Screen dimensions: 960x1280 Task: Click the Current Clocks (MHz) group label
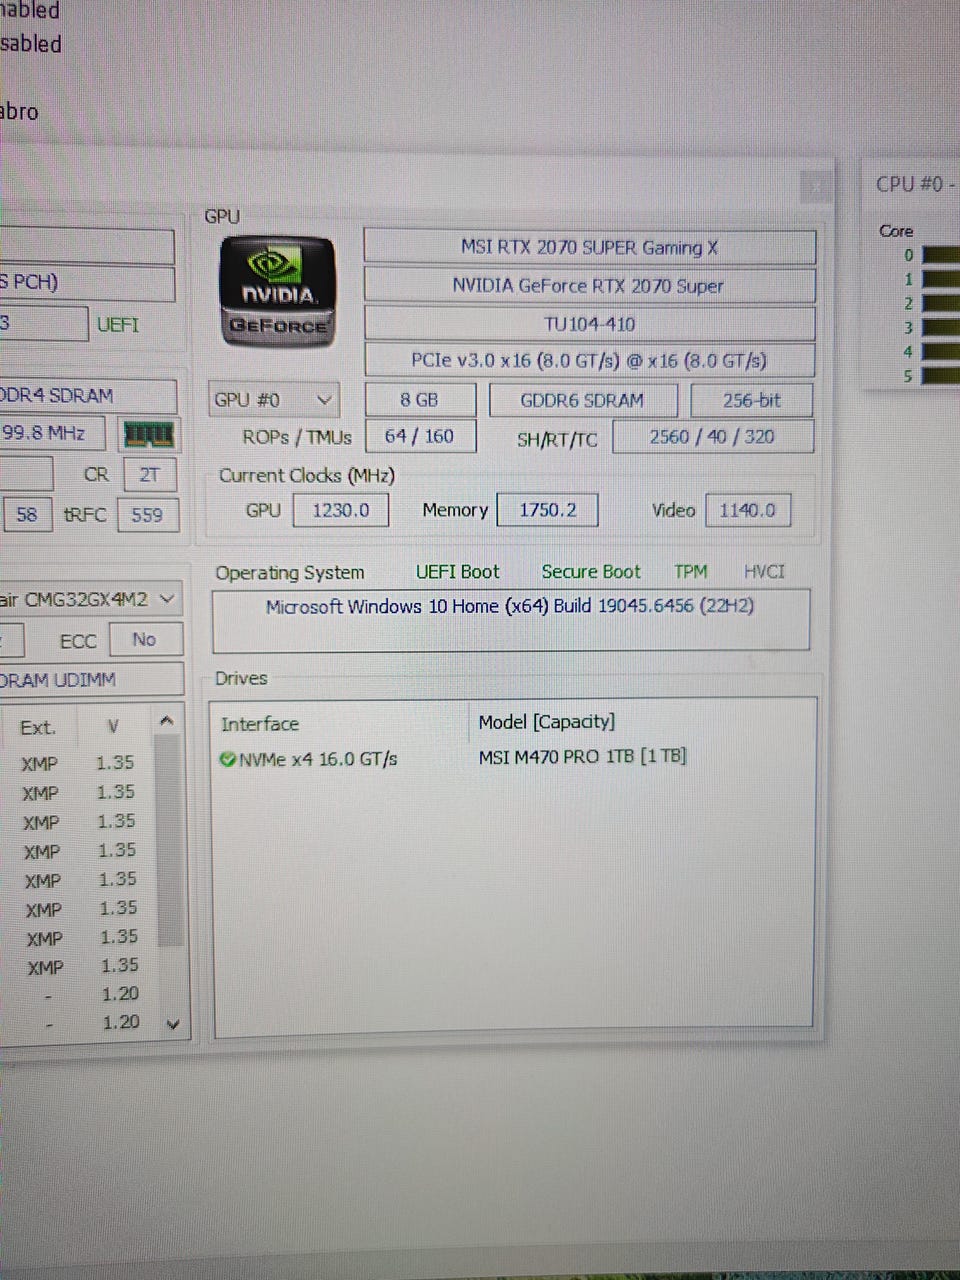pyautogui.click(x=307, y=475)
